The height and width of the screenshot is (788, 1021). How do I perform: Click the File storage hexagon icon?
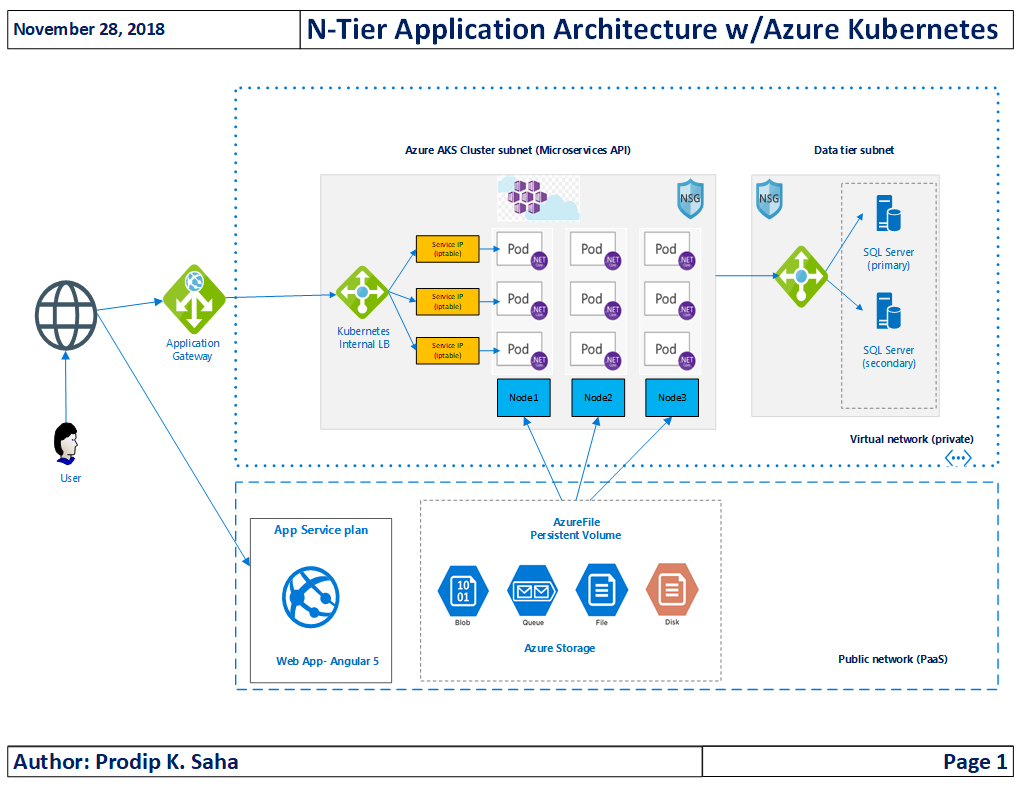pyautogui.click(x=602, y=590)
